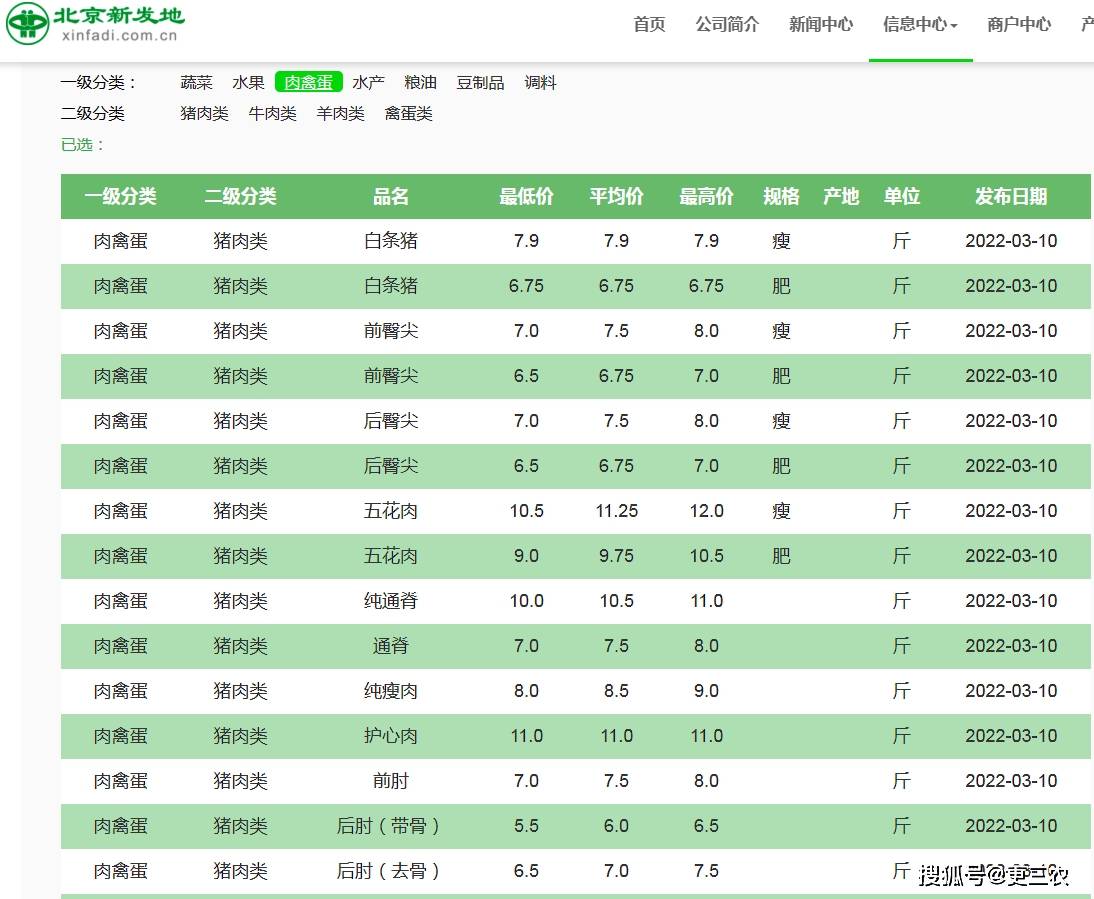Viewport: 1094px width, 899px height.
Task: Choose the 粮油 category
Action: point(420,83)
